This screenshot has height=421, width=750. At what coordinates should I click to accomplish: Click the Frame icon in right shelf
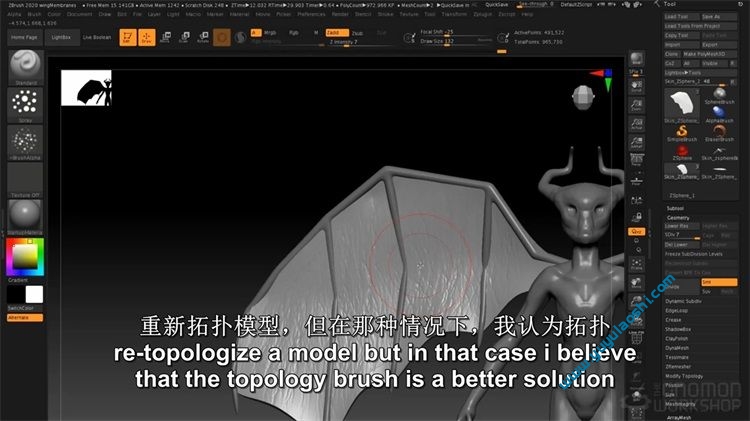click(636, 265)
